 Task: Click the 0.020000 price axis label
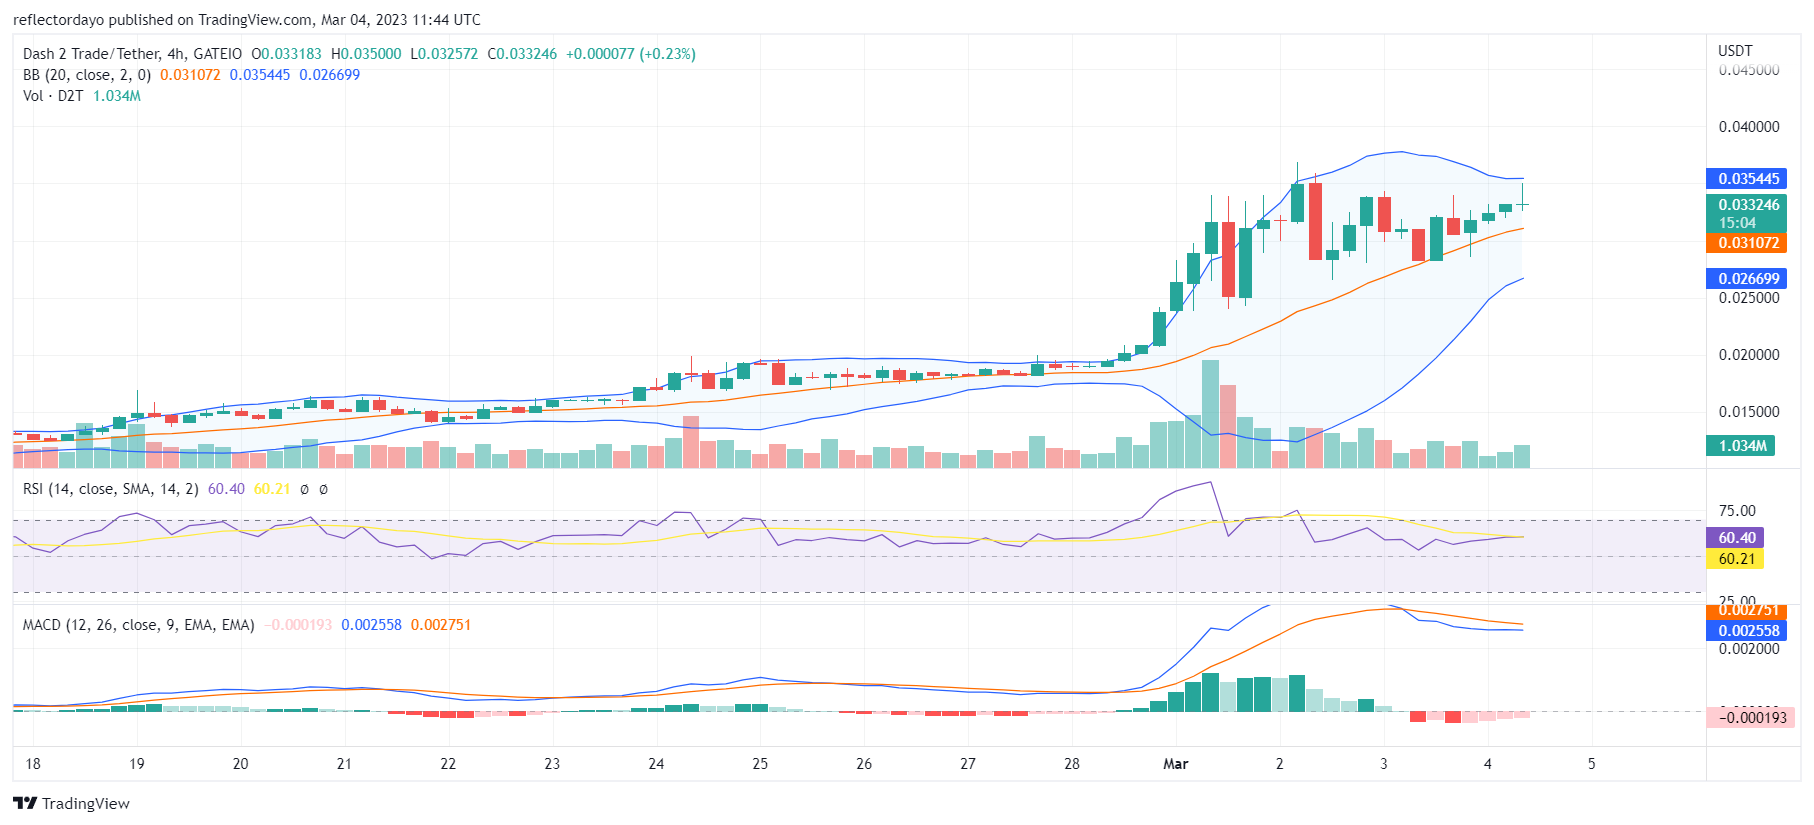[x=1749, y=355]
